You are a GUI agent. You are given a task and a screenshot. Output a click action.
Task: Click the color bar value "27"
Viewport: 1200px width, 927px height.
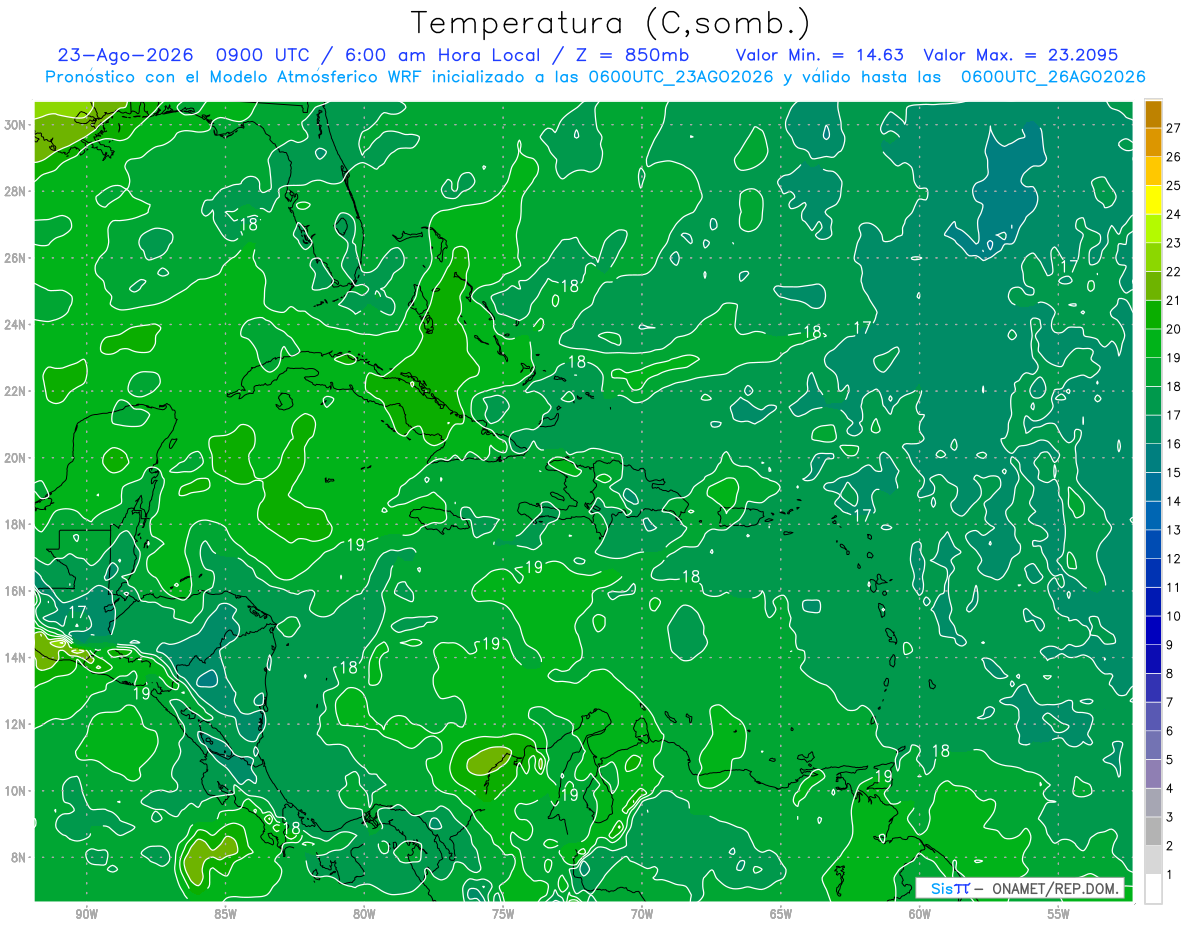click(1173, 128)
